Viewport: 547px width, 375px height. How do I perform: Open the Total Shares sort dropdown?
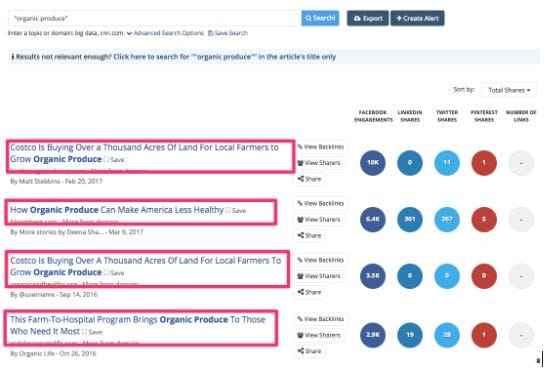click(x=509, y=90)
